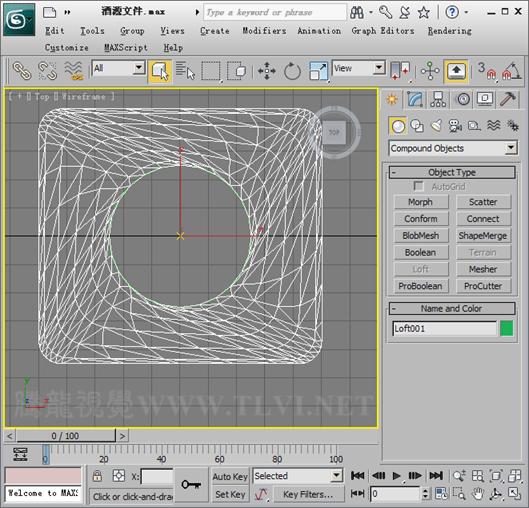
Task: Toggle the Auto Key button
Action: click(x=230, y=476)
